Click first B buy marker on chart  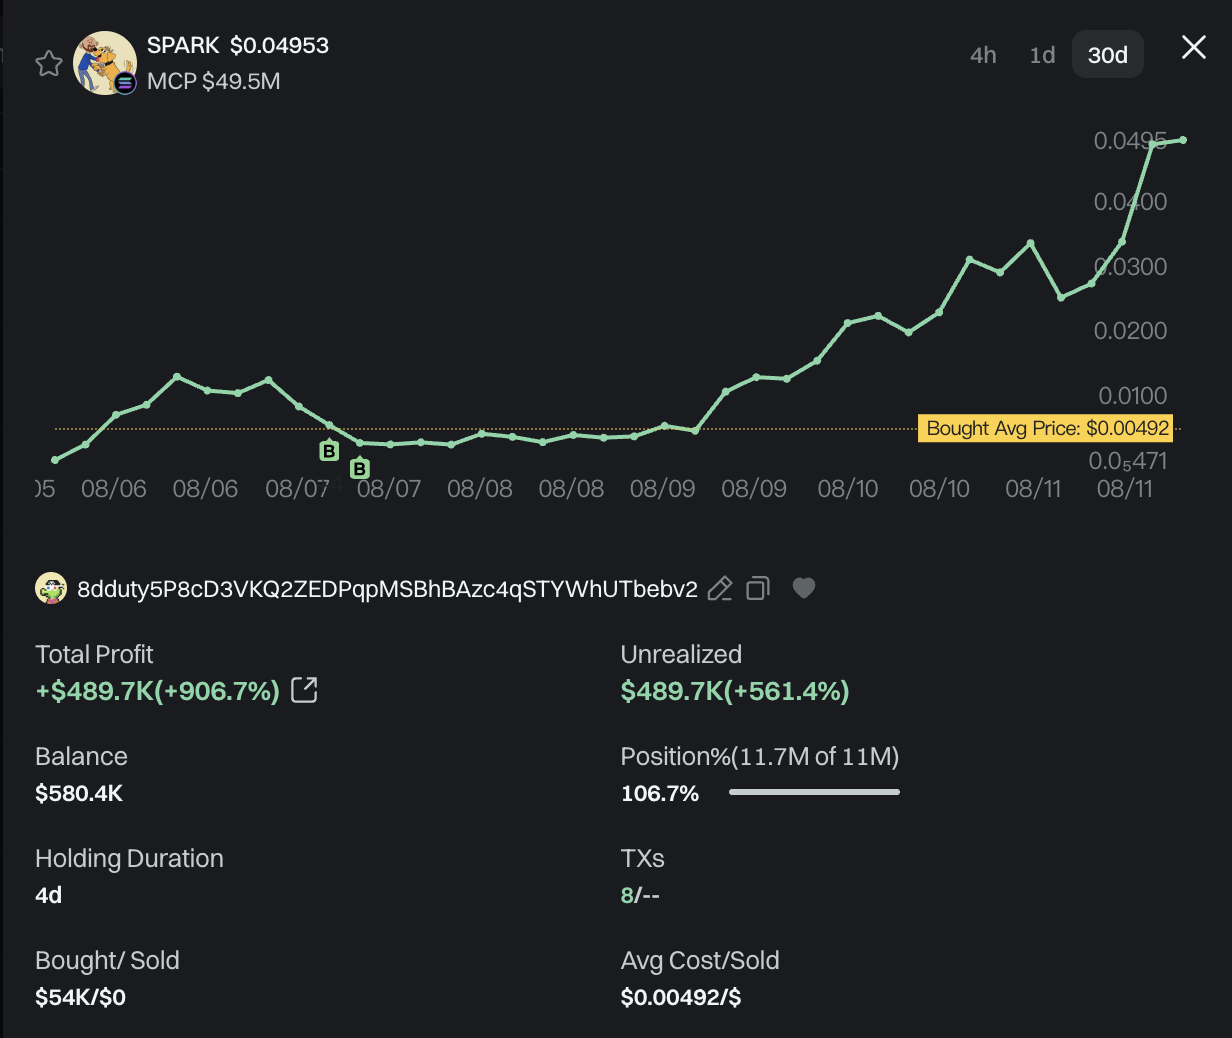[x=329, y=450]
